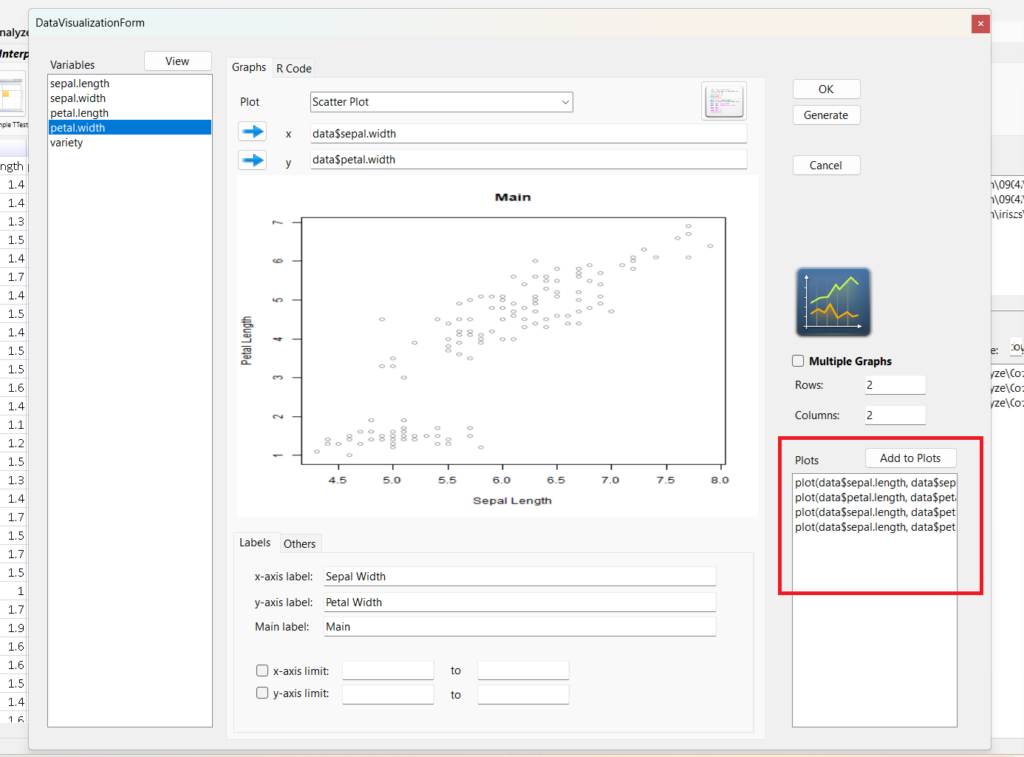Select variety in the Variables list
1024x757 pixels.
click(67, 142)
